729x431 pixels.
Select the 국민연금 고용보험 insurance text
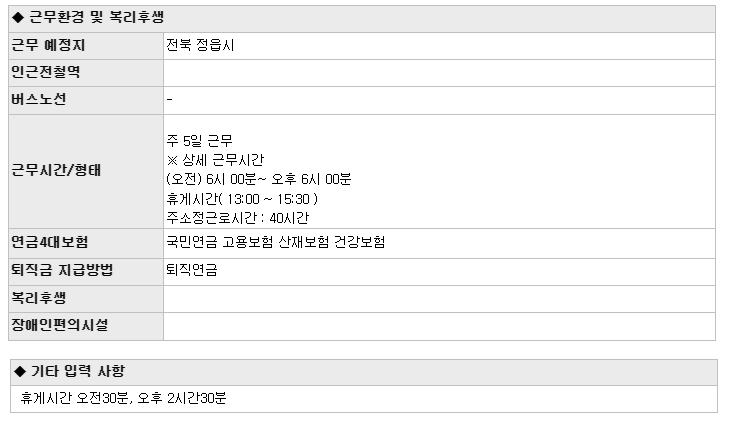(276, 242)
